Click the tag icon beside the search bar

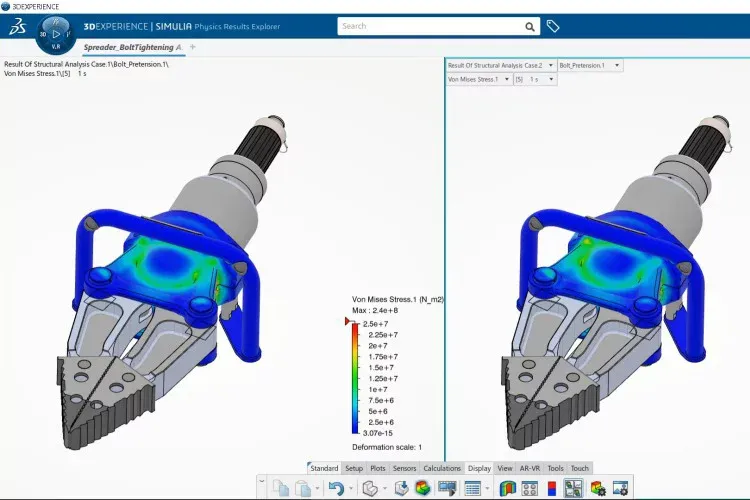pos(553,26)
